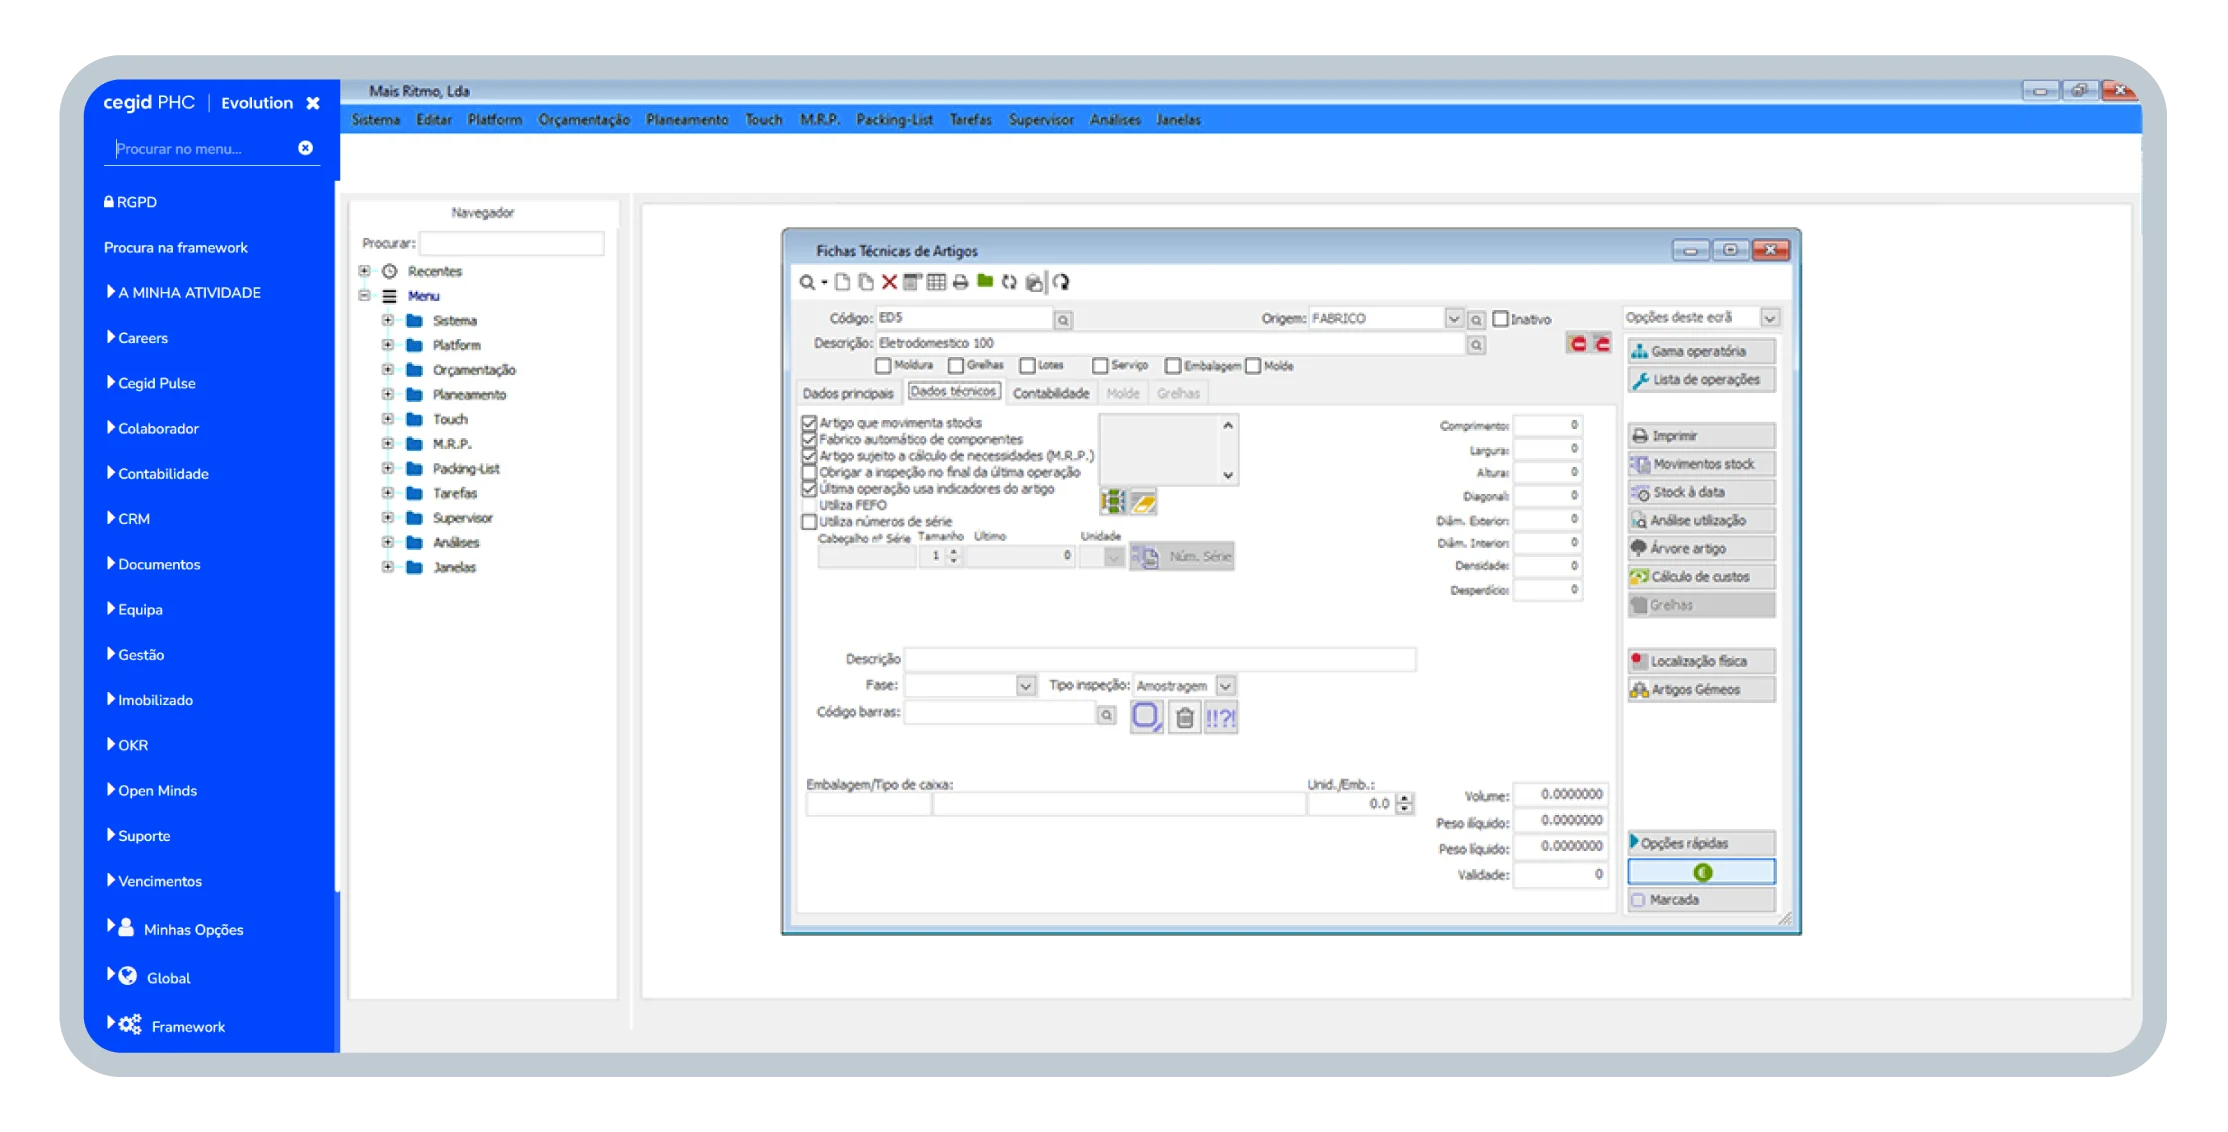Open the Orçamentação menu in the menu bar
The width and height of the screenshot is (2228, 1132).
click(x=584, y=120)
